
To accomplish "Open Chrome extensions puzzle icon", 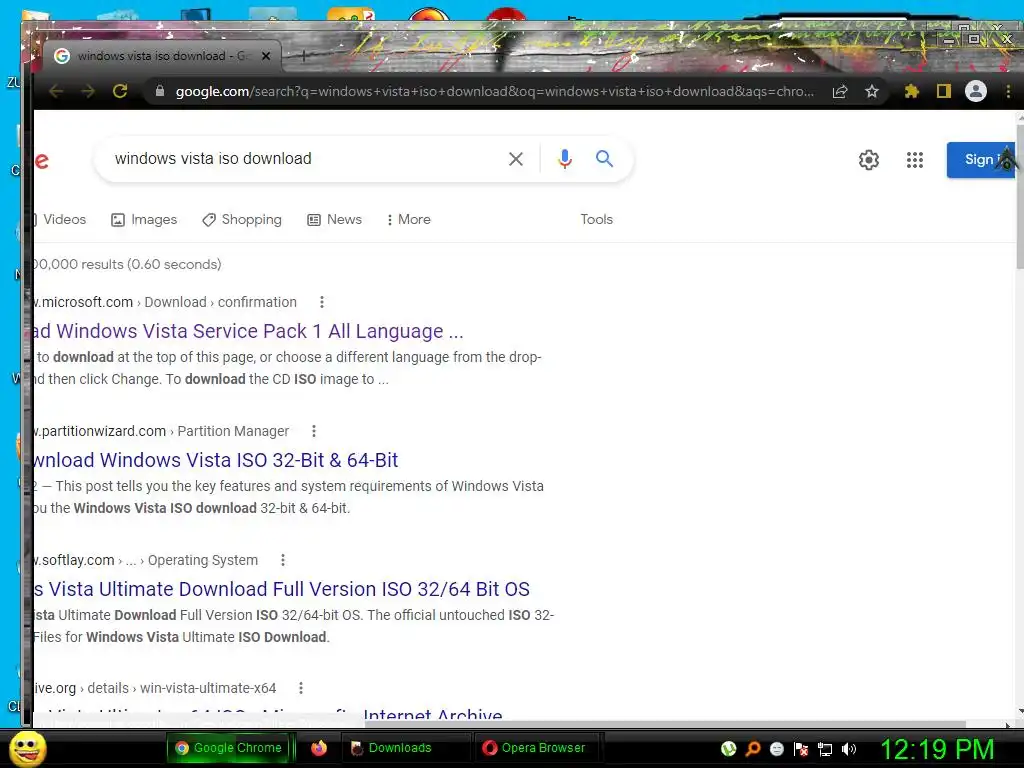I will coord(912,91).
